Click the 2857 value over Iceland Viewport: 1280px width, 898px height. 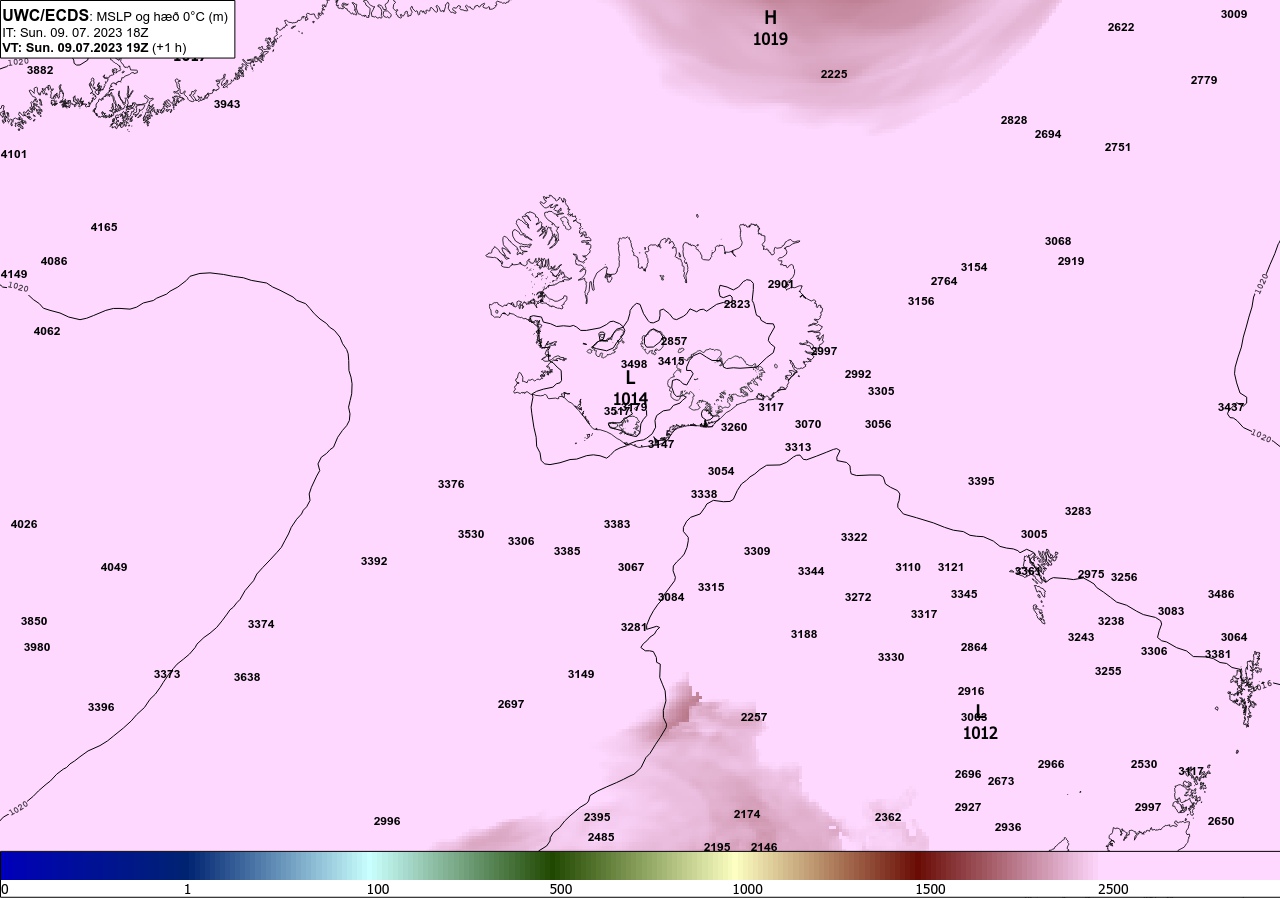[x=674, y=341]
